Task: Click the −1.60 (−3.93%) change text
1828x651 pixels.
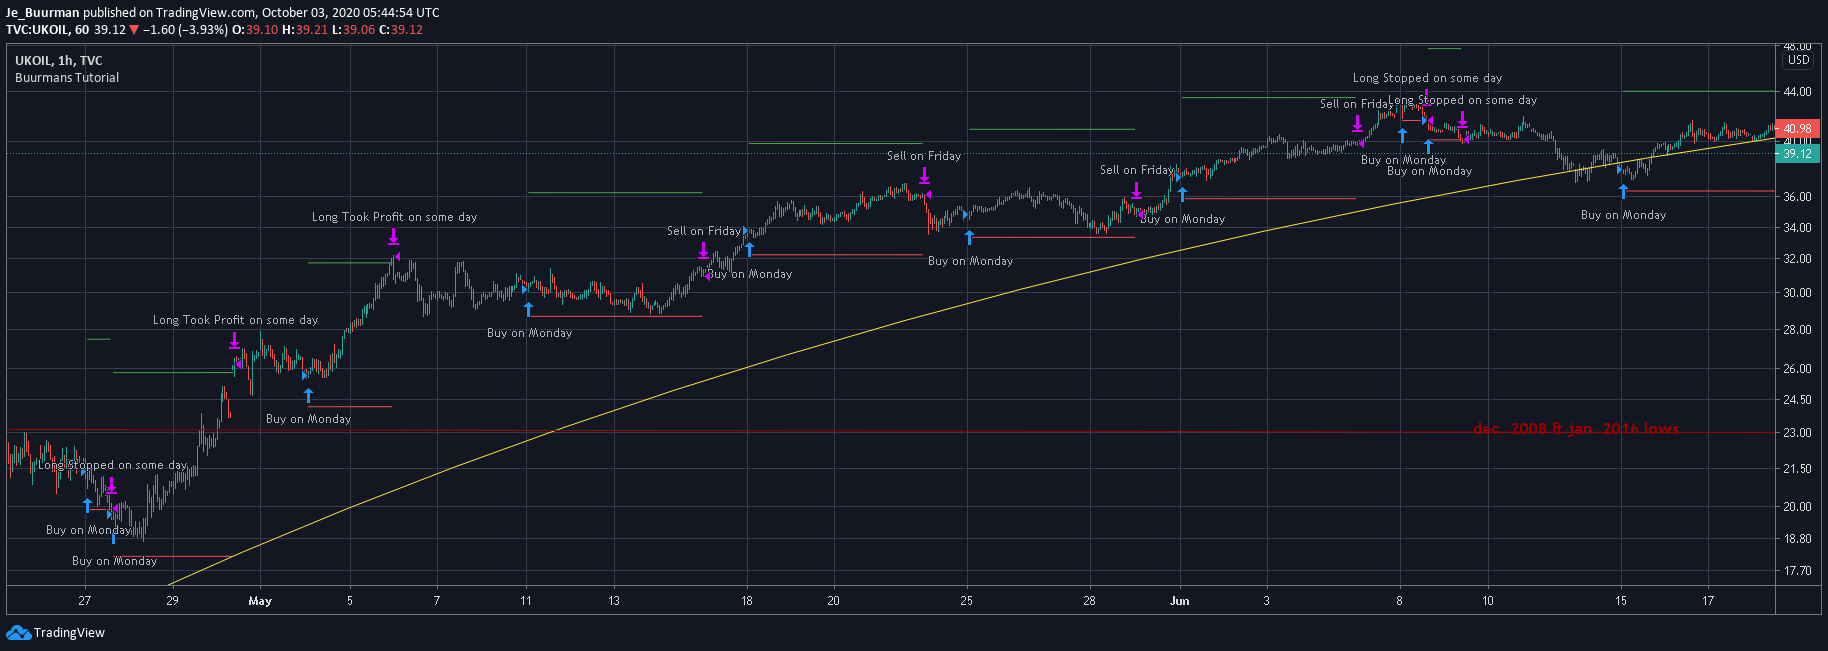Action: click(185, 30)
